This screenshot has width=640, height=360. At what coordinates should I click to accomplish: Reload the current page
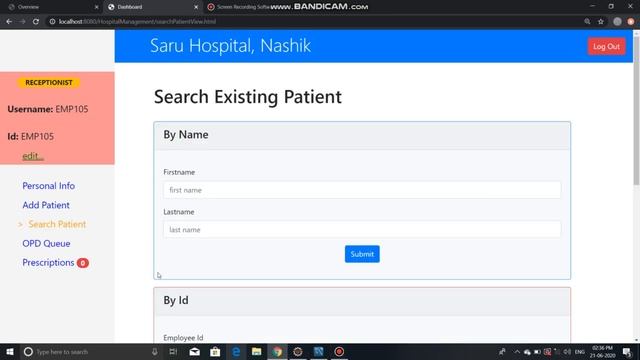coord(36,22)
